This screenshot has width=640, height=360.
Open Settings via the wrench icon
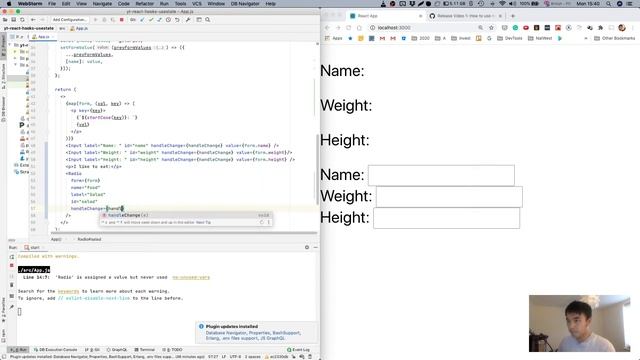(x=188, y=20)
